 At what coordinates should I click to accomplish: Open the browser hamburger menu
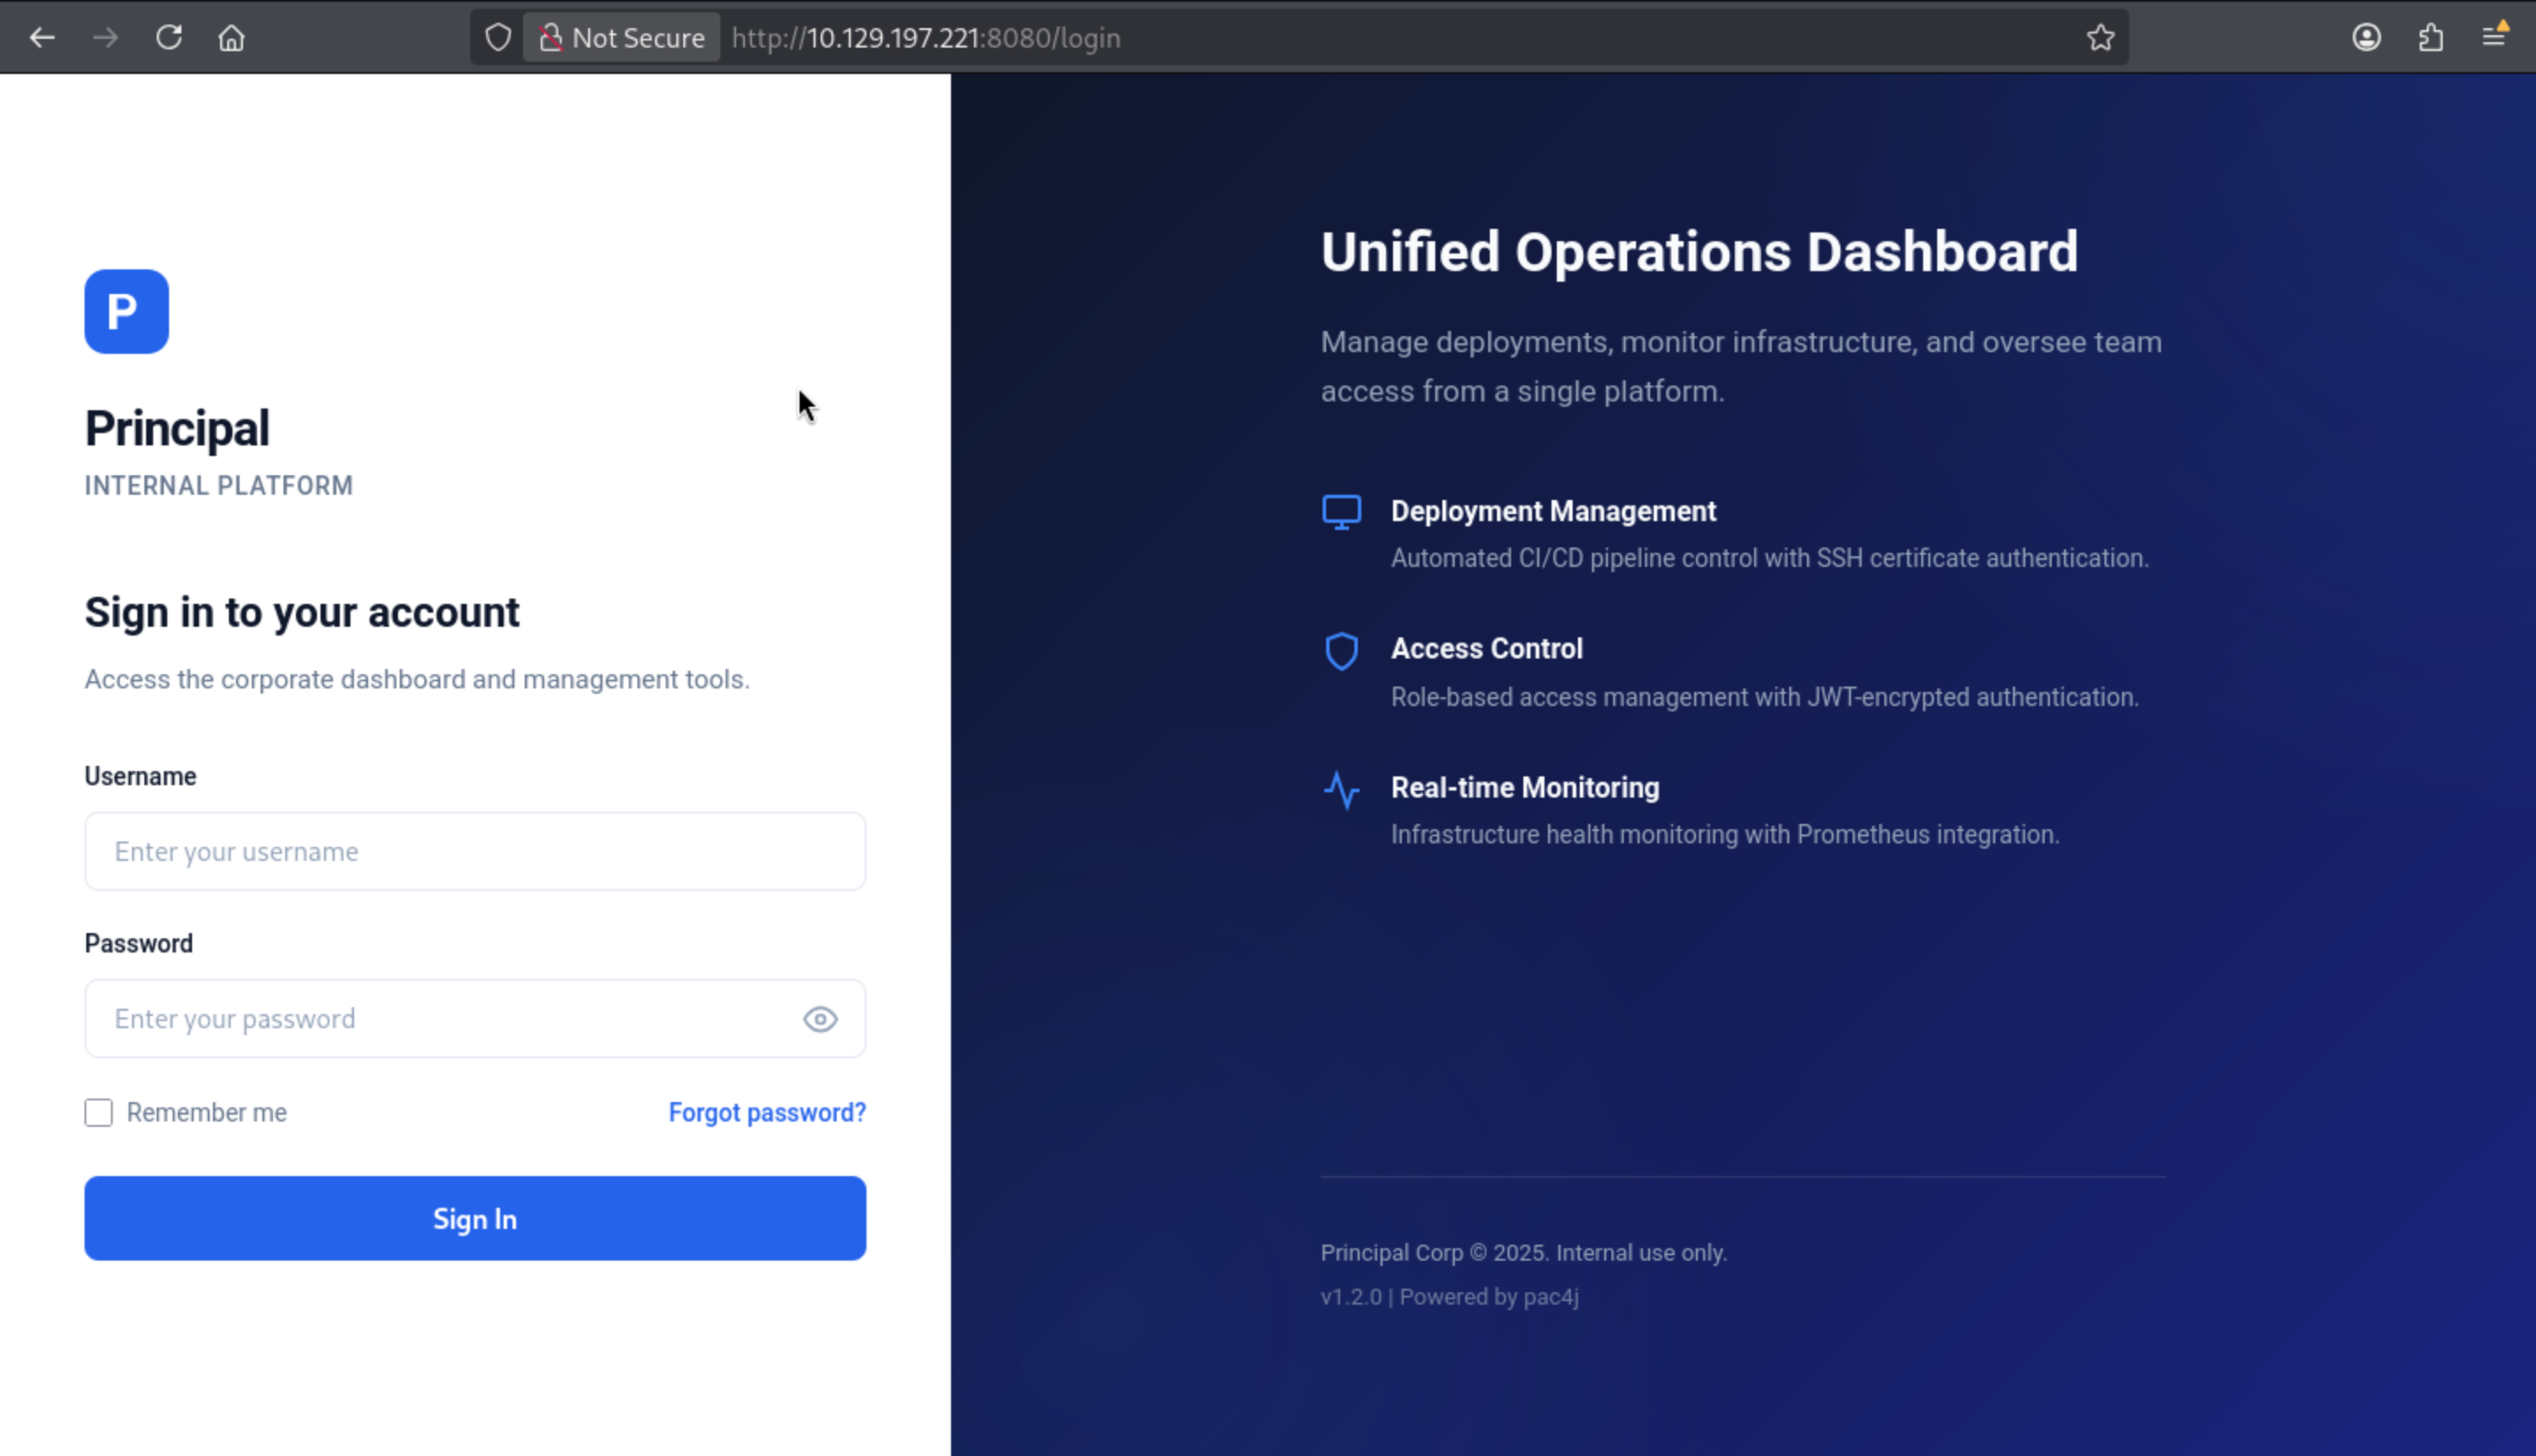2494,38
